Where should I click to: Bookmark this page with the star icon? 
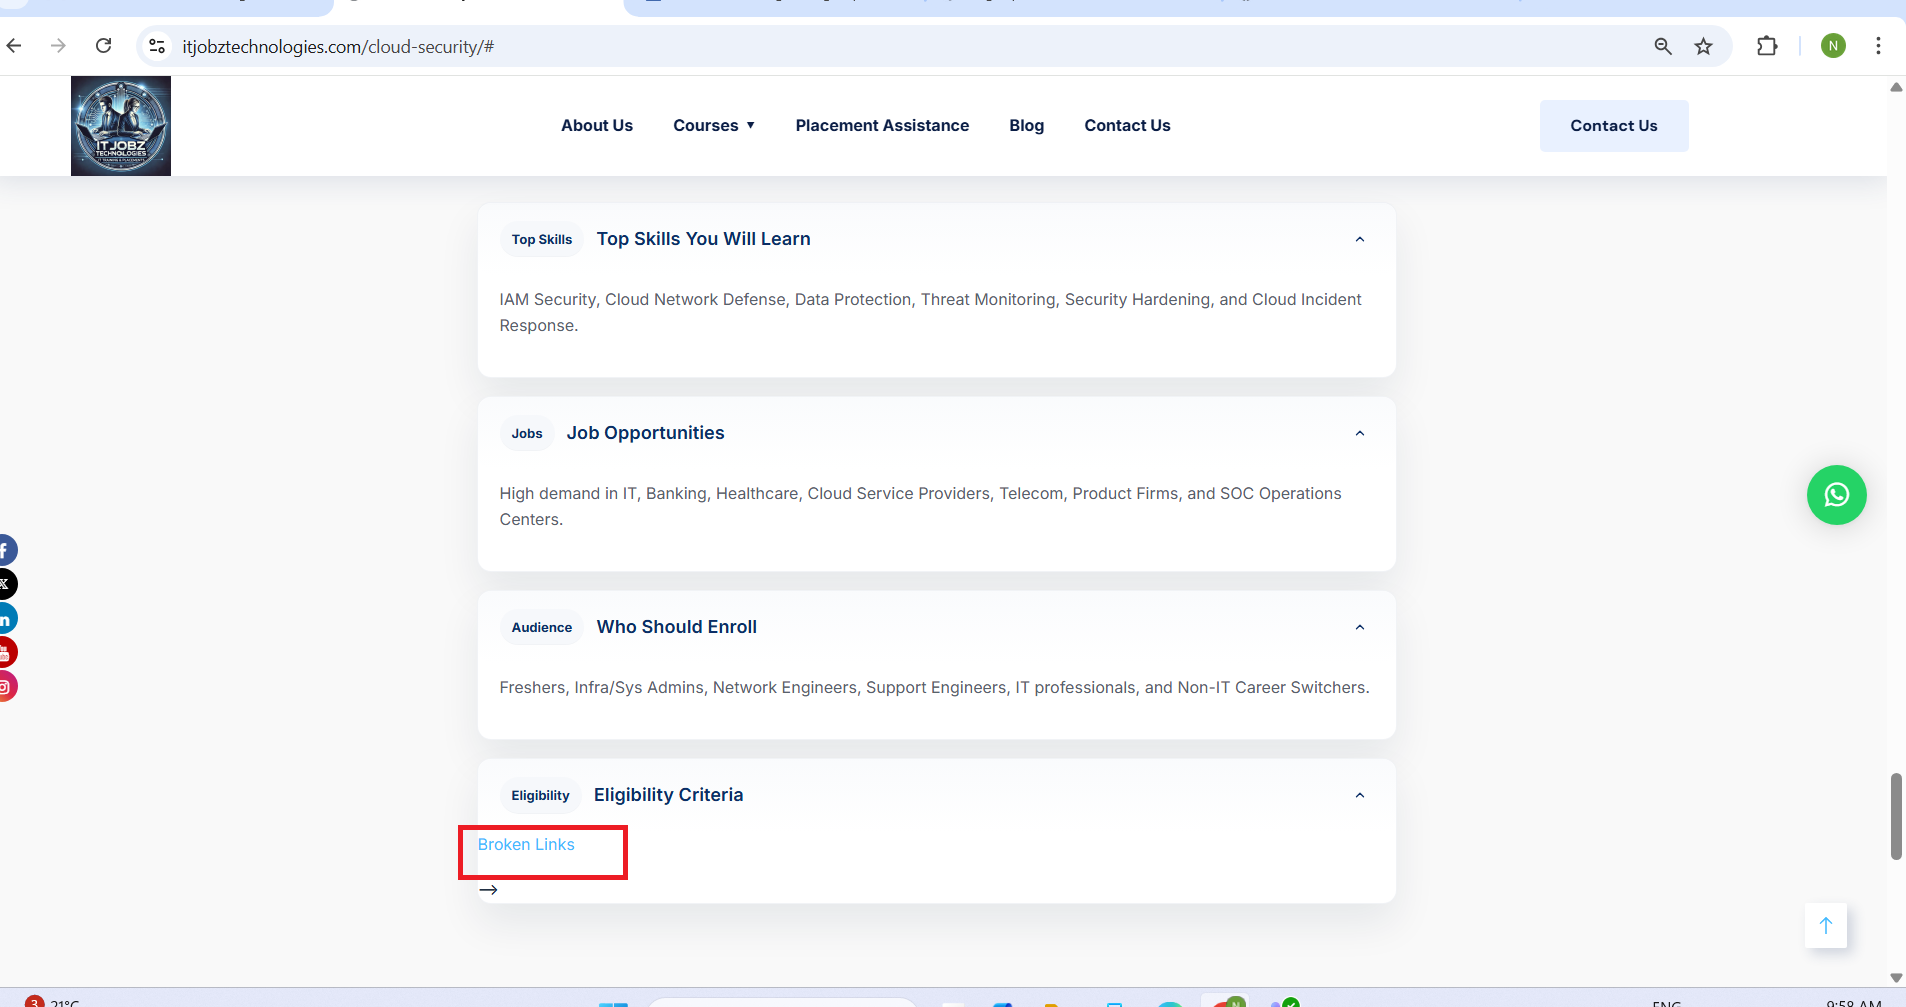coord(1703,46)
